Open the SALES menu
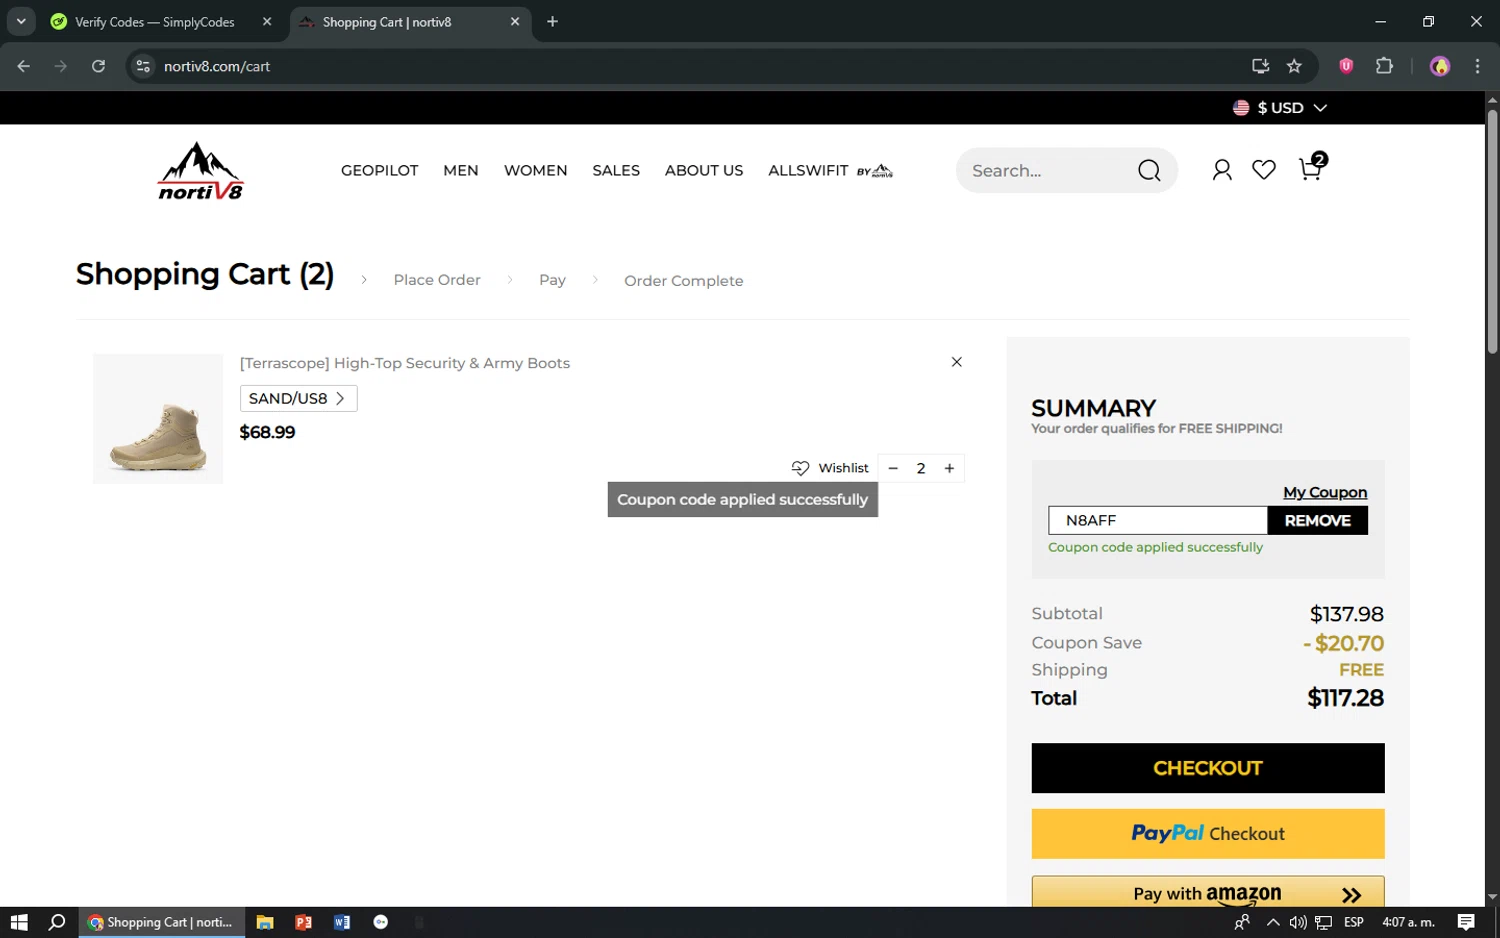 point(616,171)
